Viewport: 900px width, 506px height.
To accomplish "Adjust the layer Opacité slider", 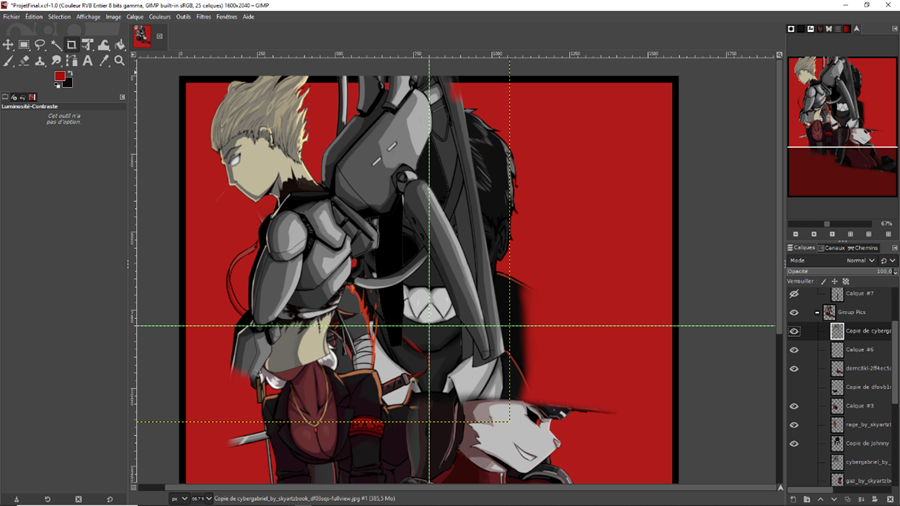I will click(x=840, y=271).
